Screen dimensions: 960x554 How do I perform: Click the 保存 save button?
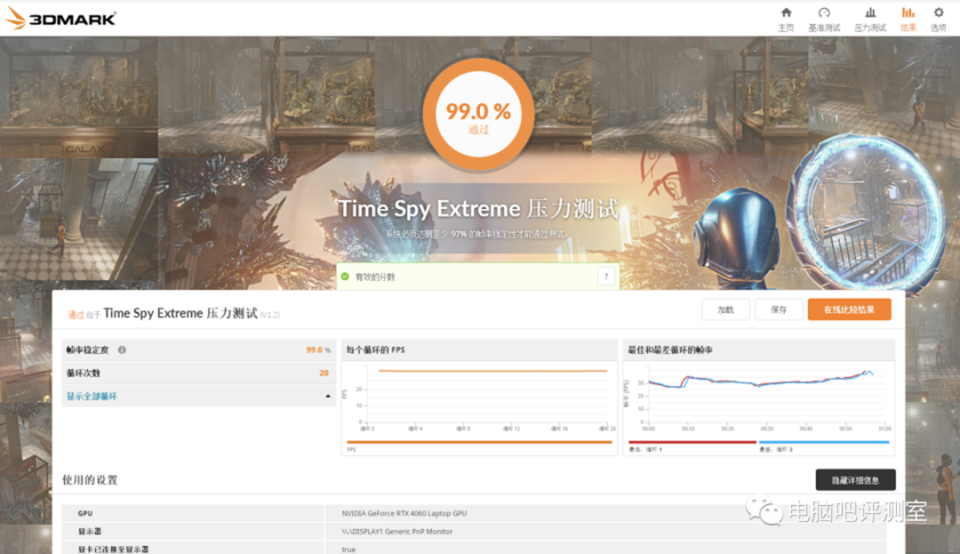(779, 310)
